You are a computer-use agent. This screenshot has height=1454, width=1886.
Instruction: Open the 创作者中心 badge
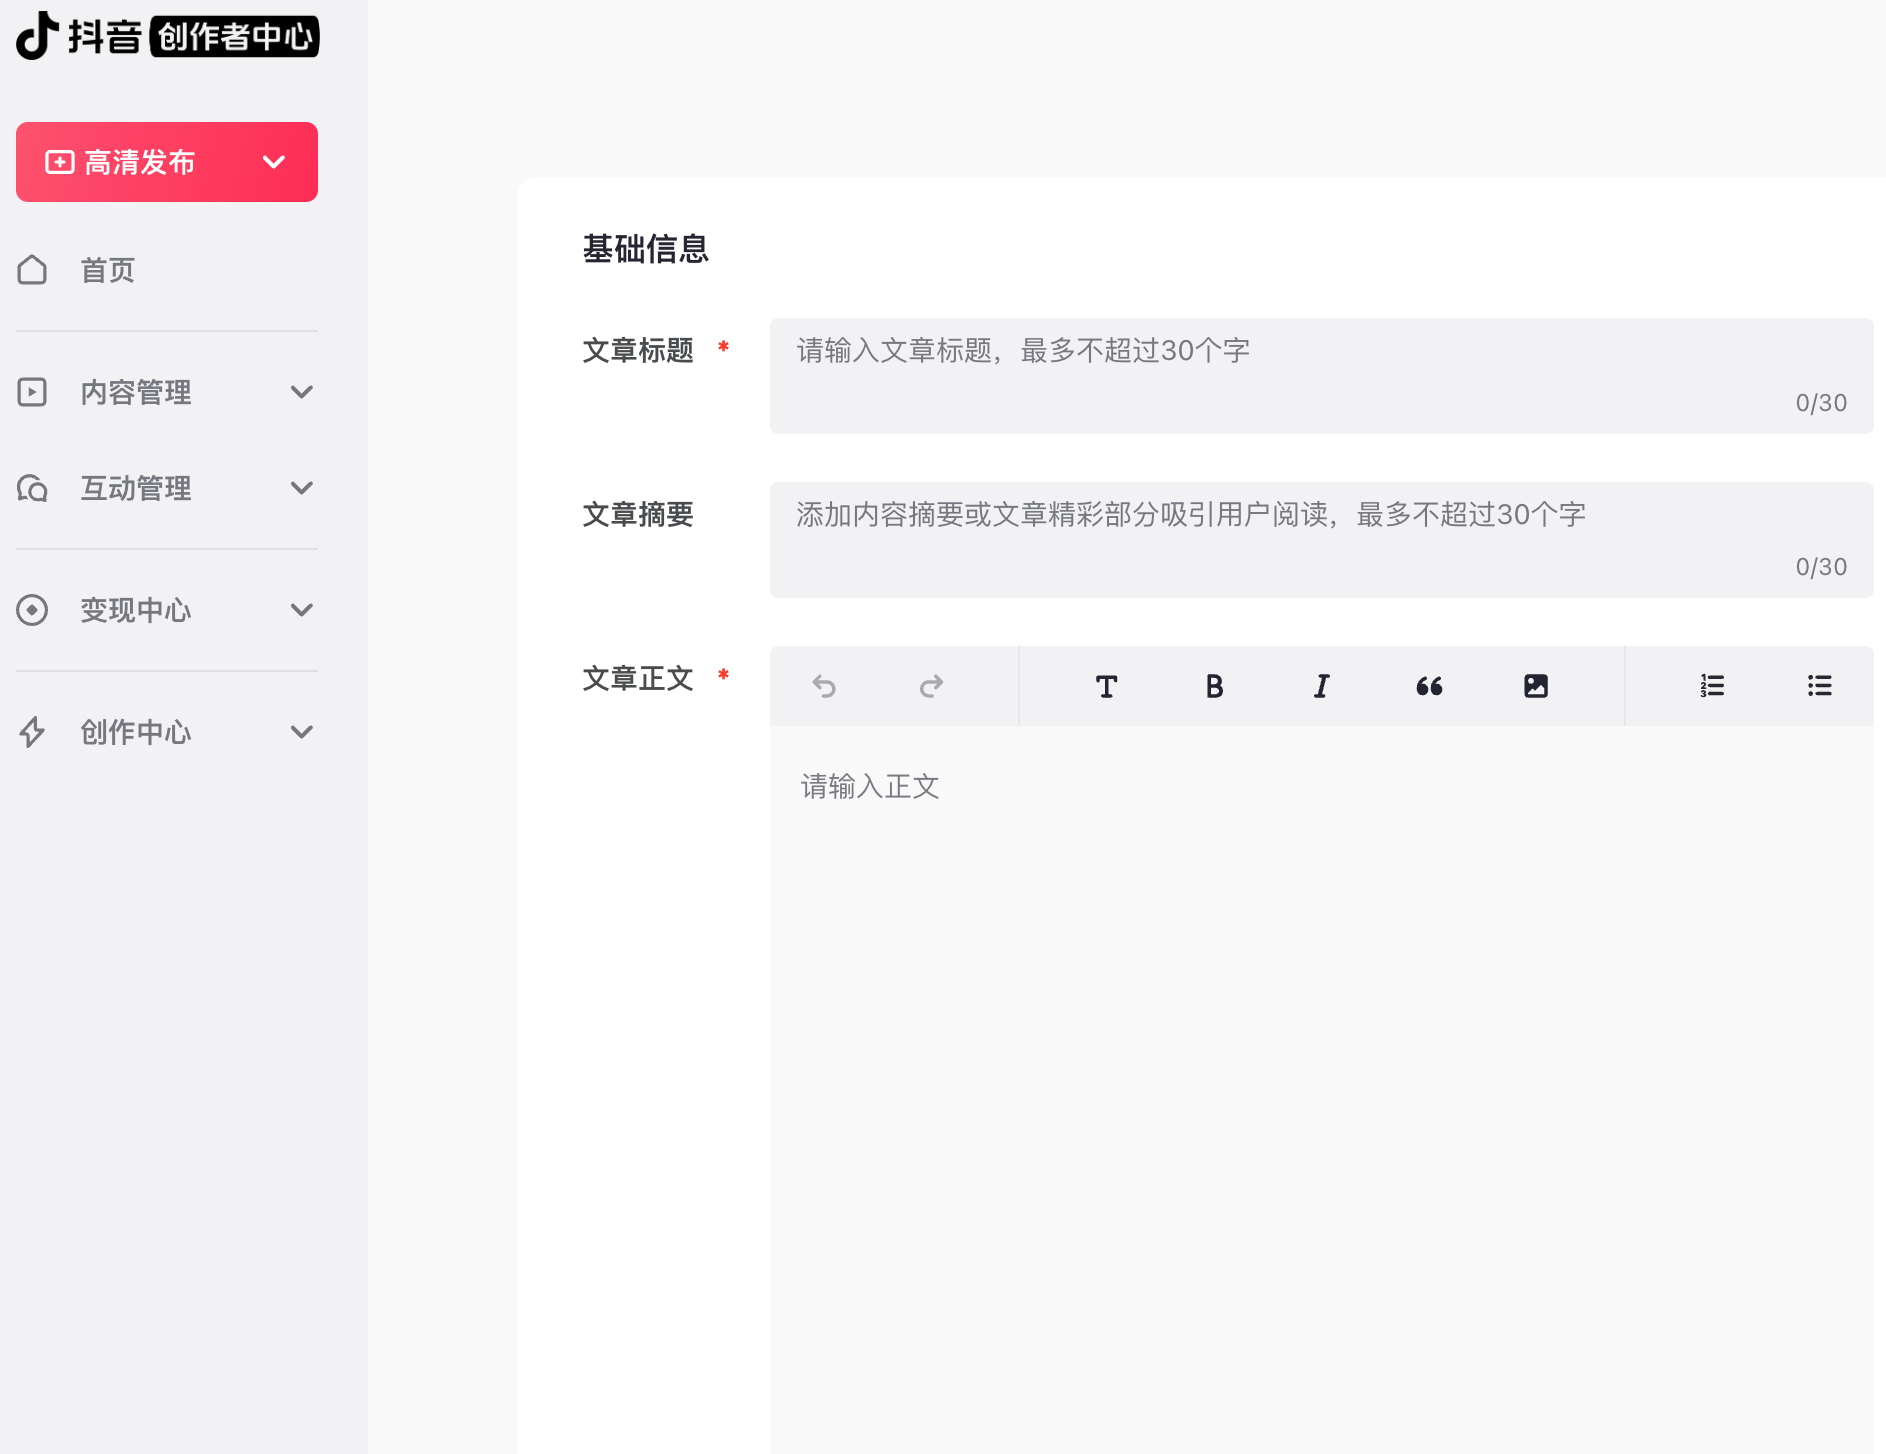234,37
